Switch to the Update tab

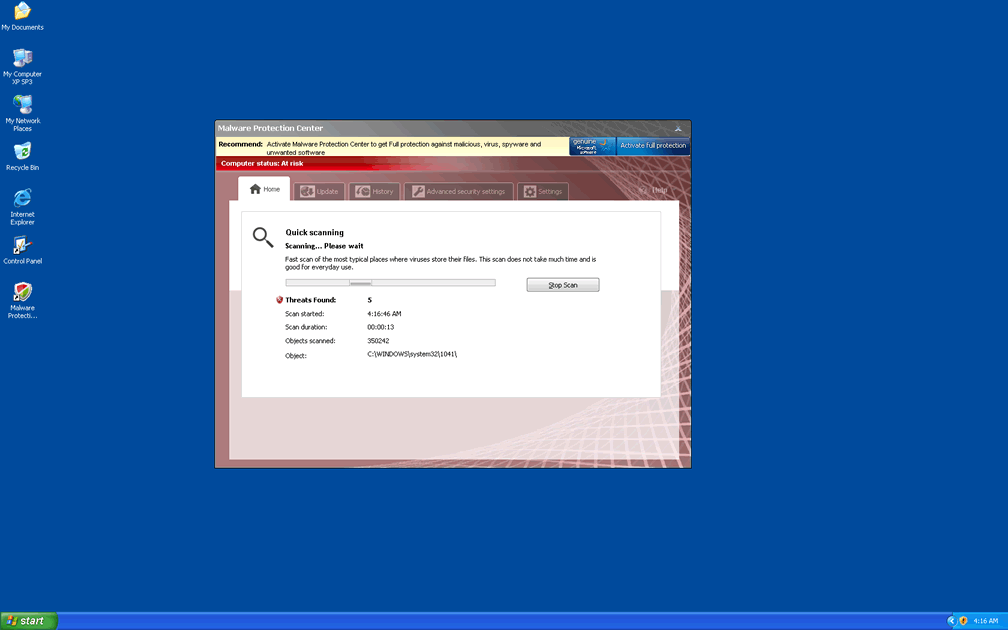click(319, 191)
